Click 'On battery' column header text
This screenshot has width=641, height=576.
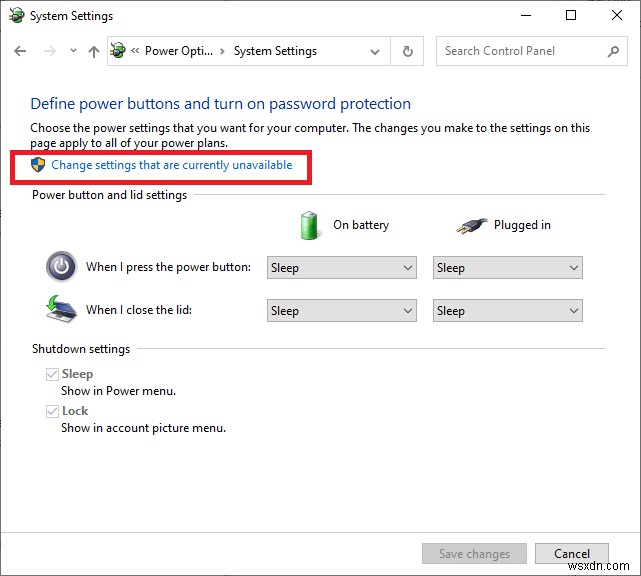(361, 225)
